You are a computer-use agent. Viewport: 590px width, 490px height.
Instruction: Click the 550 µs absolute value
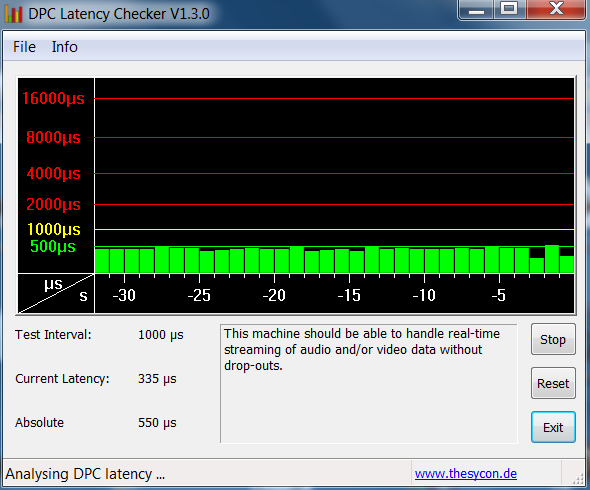click(157, 423)
